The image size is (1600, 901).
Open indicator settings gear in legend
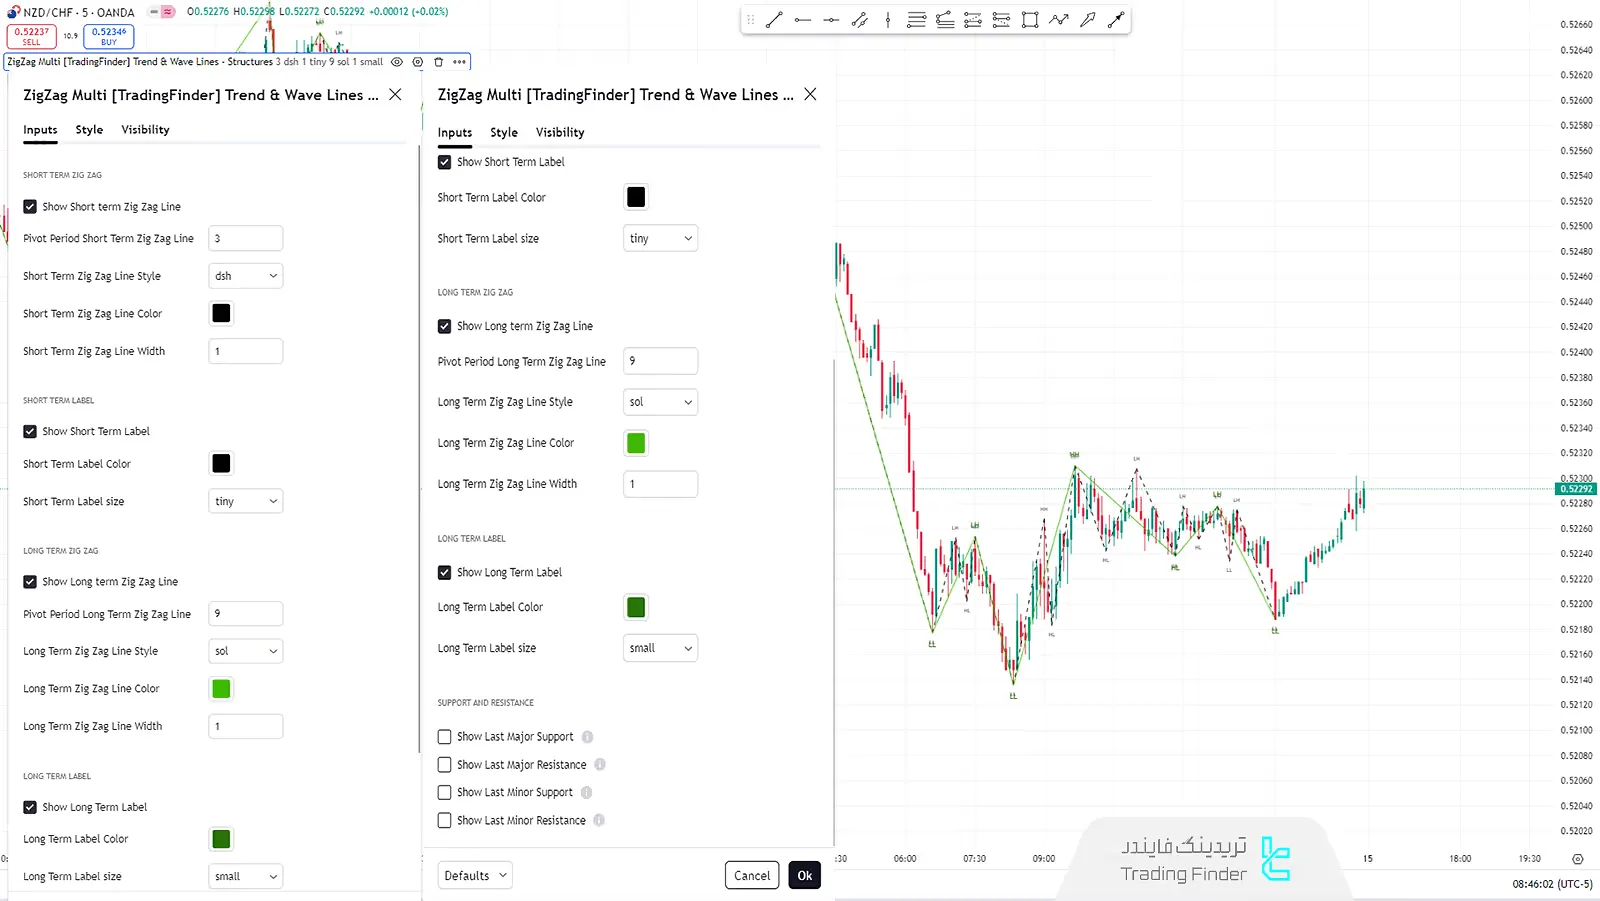[x=418, y=62]
